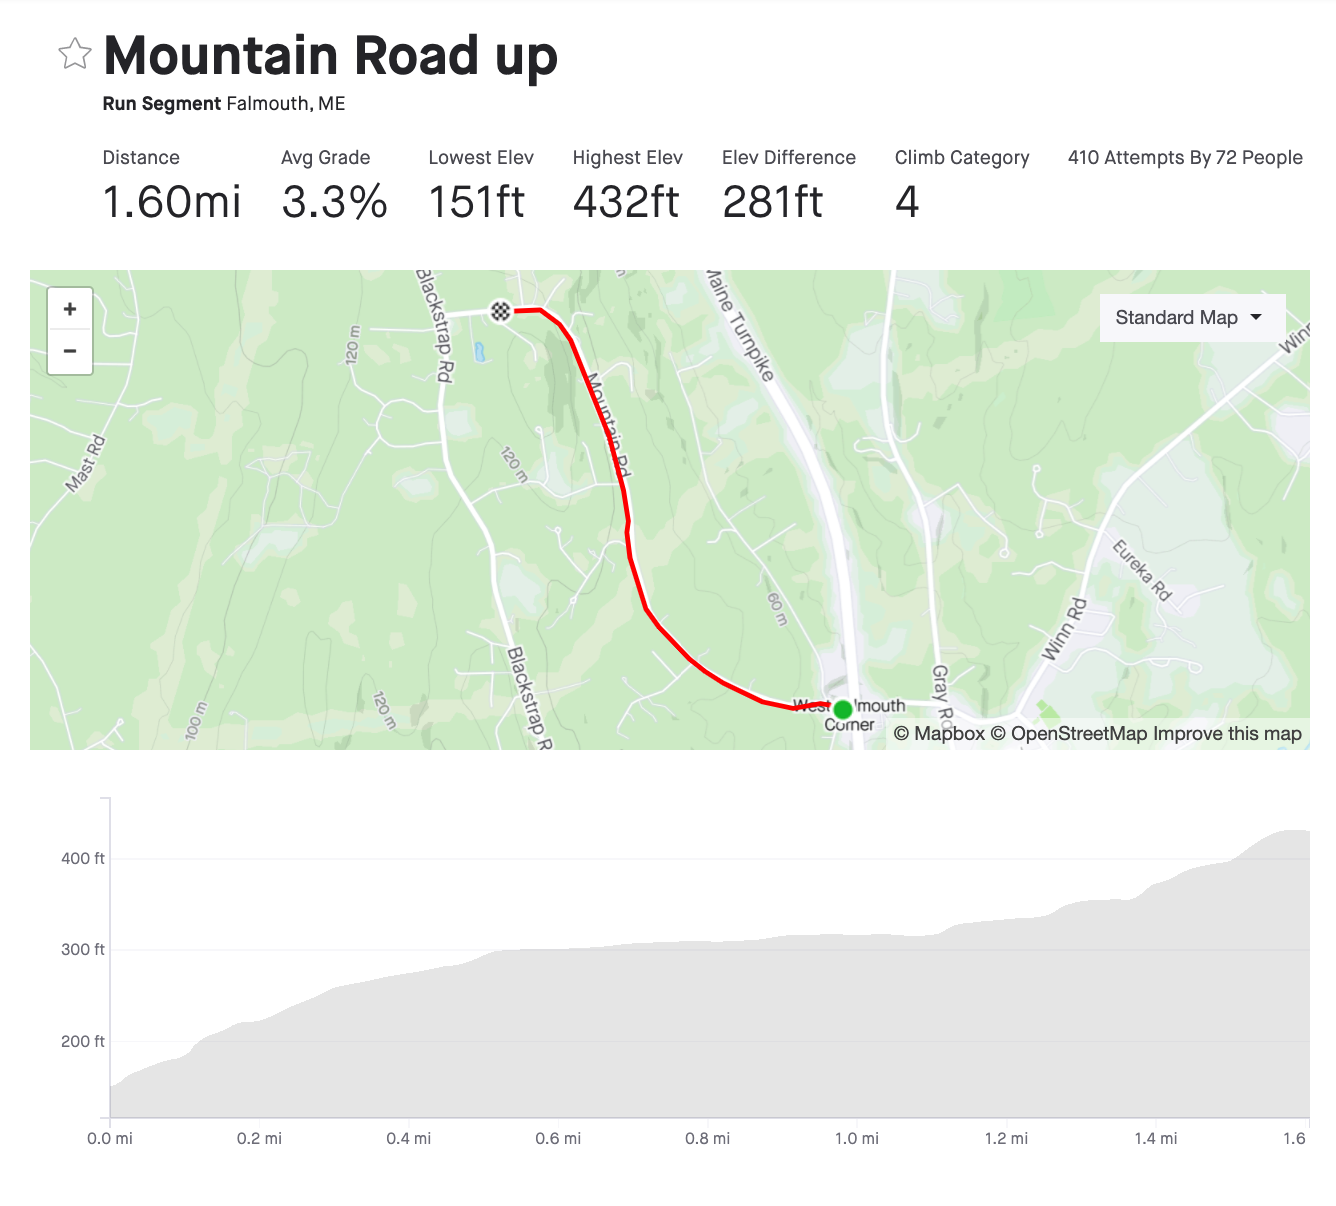Screen dimensions: 1336x1206
Task: Open the Mapbox attribution link
Action: point(939,734)
